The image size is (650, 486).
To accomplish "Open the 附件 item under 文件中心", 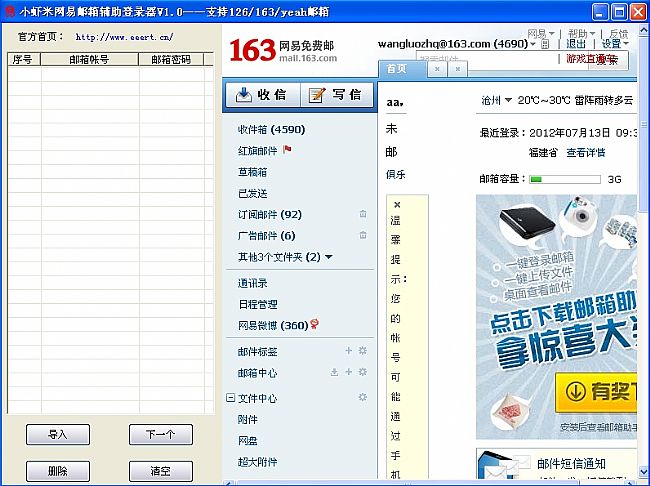I will (247, 419).
